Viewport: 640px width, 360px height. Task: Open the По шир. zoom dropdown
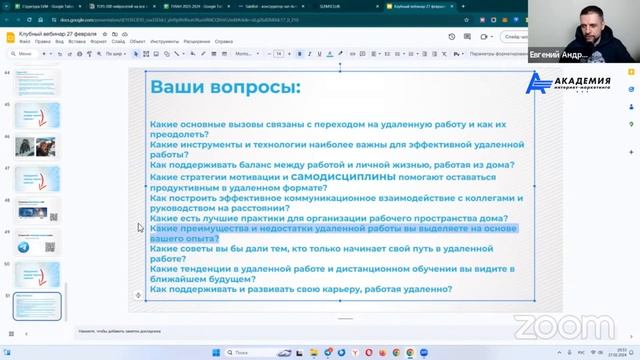click(x=116, y=54)
